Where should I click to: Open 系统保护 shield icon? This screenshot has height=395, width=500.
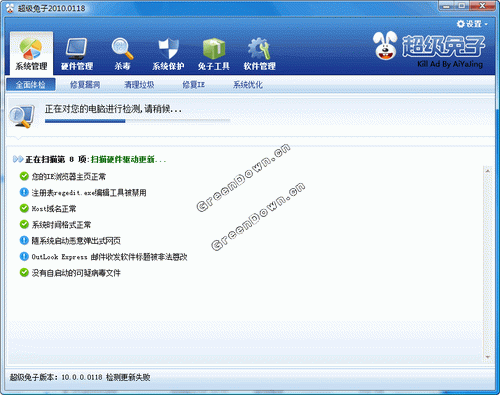pos(168,48)
